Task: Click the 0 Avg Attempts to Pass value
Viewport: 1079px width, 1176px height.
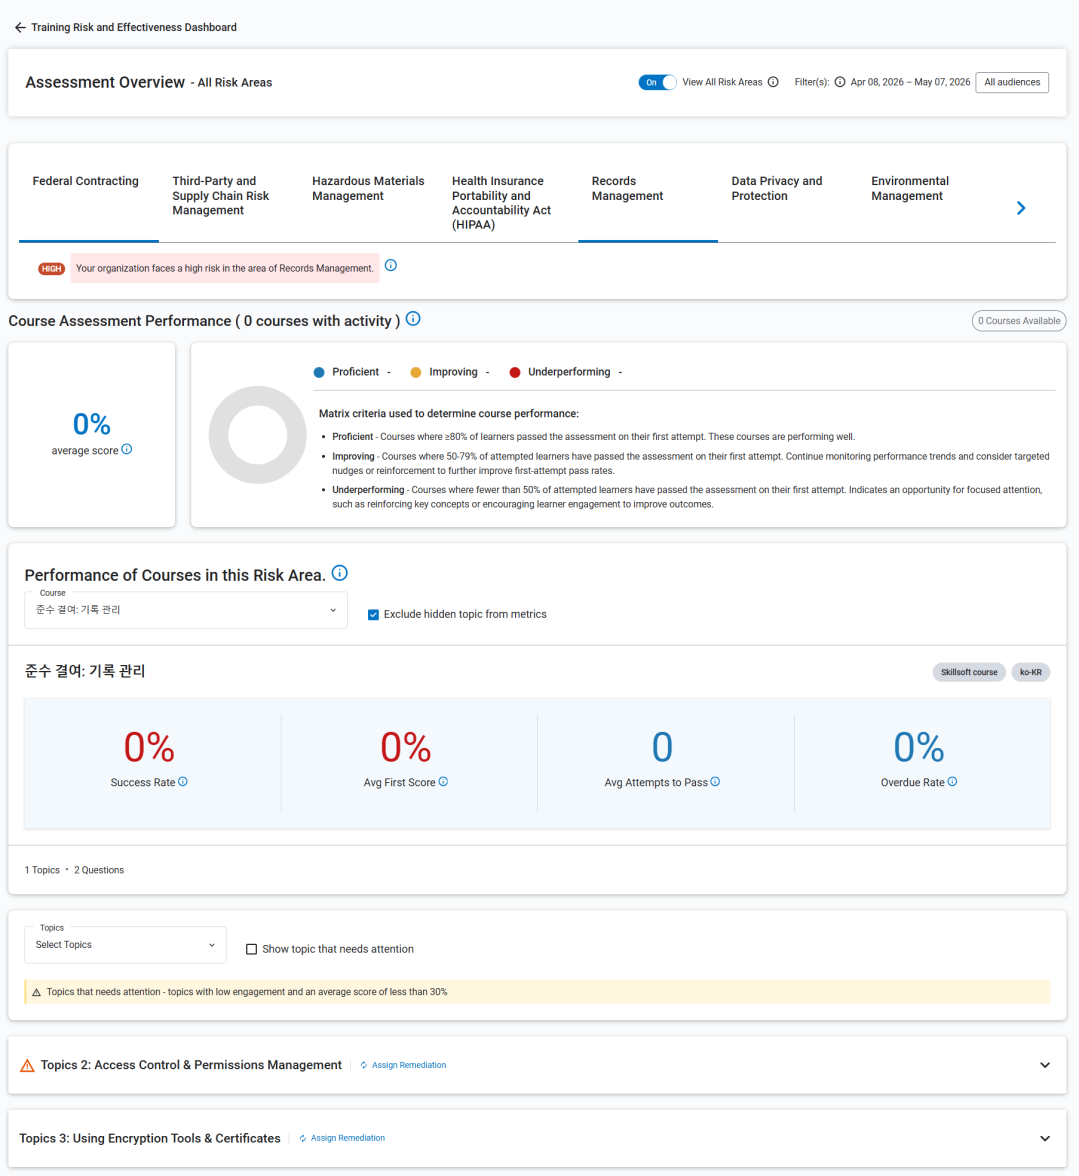Action: 662,747
